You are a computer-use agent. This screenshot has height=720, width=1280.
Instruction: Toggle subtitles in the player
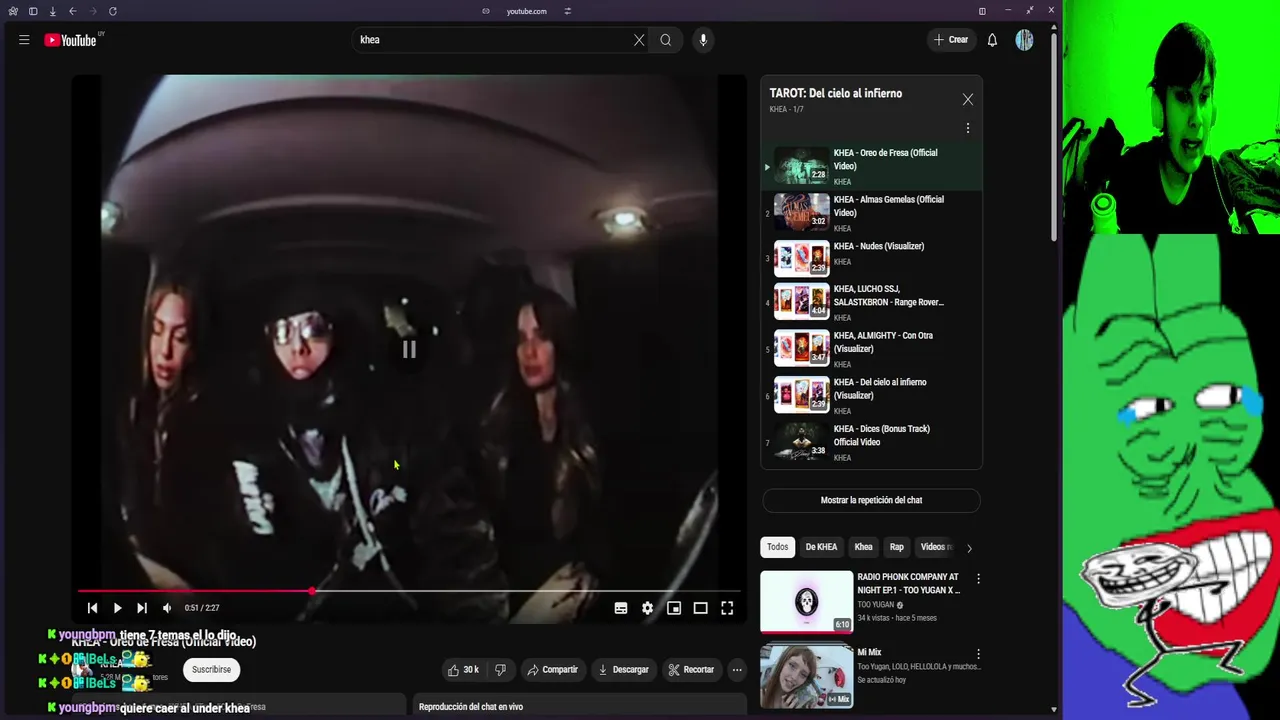(621, 608)
